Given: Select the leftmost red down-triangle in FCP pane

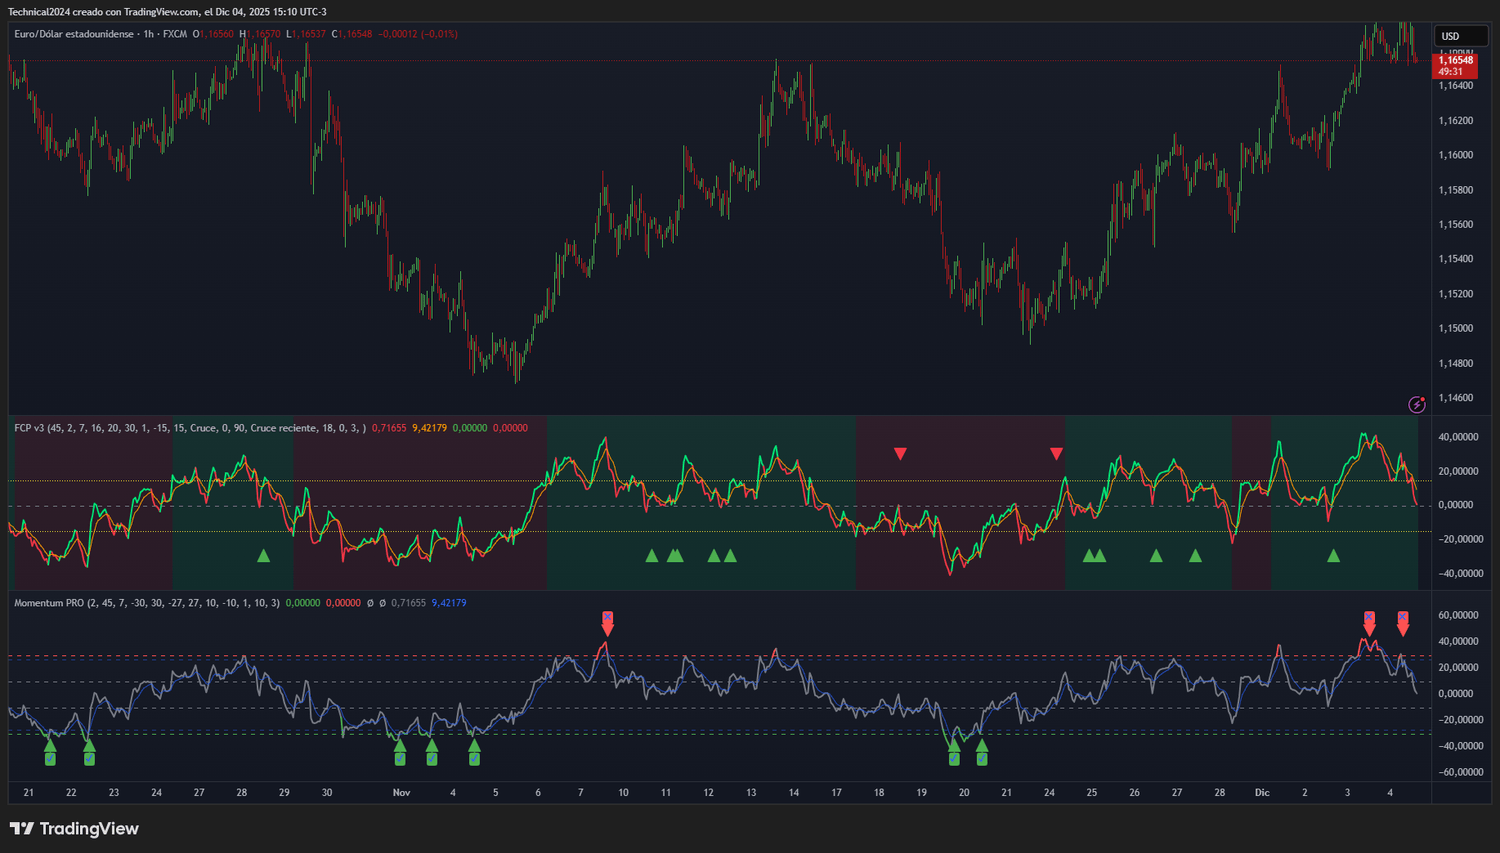Looking at the screenshot, I should 900,454.
